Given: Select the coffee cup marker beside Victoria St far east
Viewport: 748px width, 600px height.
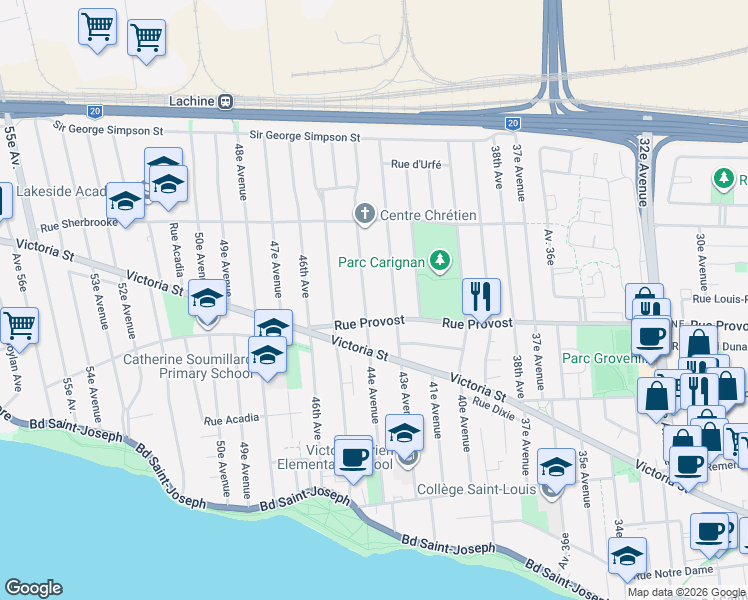Looking at the screenshot, I should click(x=688, y=467).
